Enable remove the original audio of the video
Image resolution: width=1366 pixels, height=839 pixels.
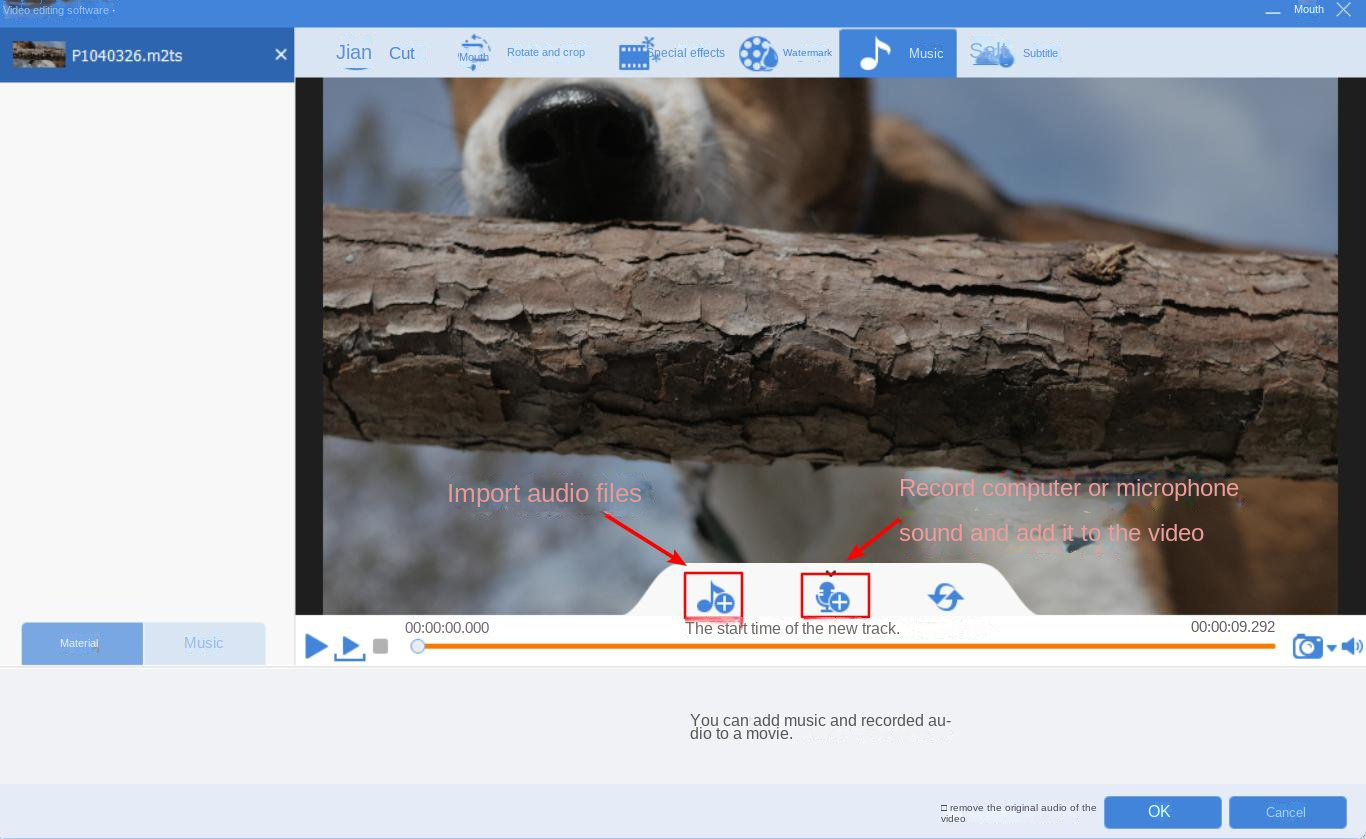tap(943, 806)
